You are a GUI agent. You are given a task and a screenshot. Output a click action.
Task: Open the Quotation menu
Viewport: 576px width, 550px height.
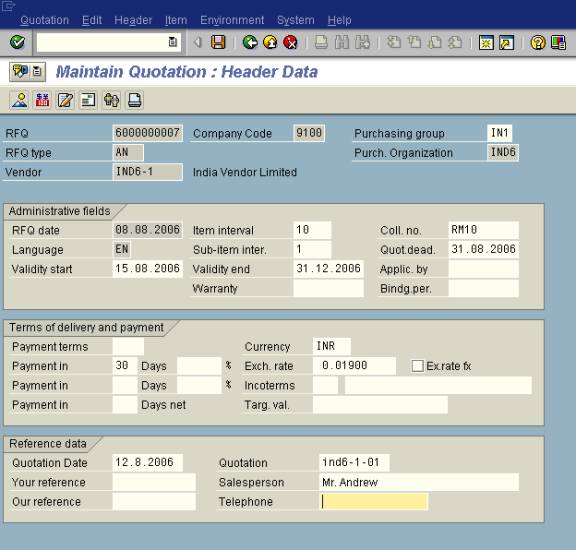click(44, 20)
